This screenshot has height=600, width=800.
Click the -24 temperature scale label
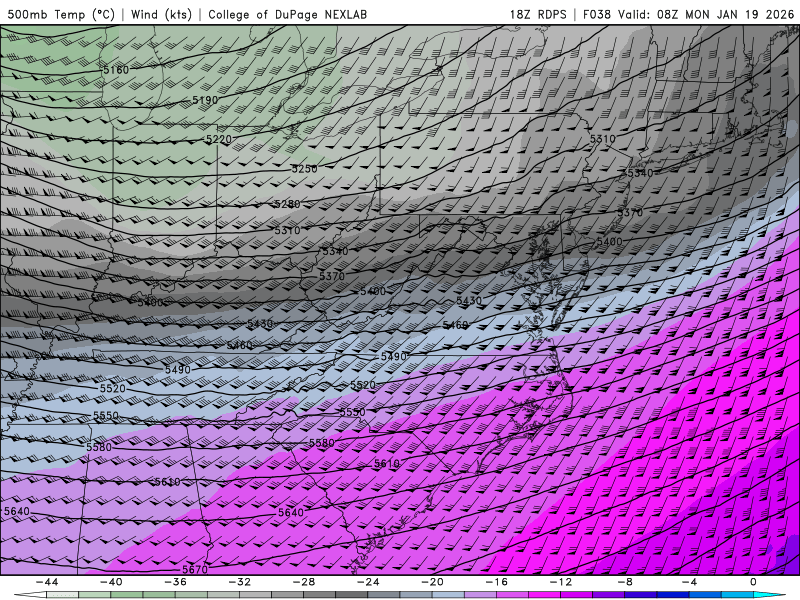[368, 582]
